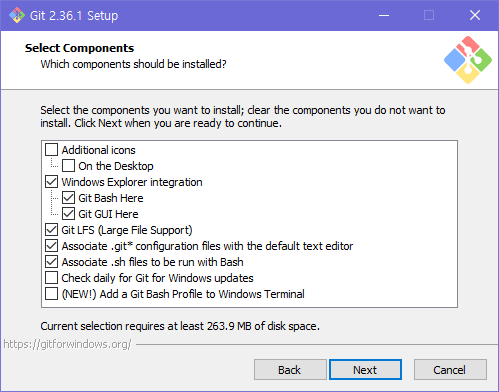Uncheck Windows Explorer integration

[x=51, y=182]
